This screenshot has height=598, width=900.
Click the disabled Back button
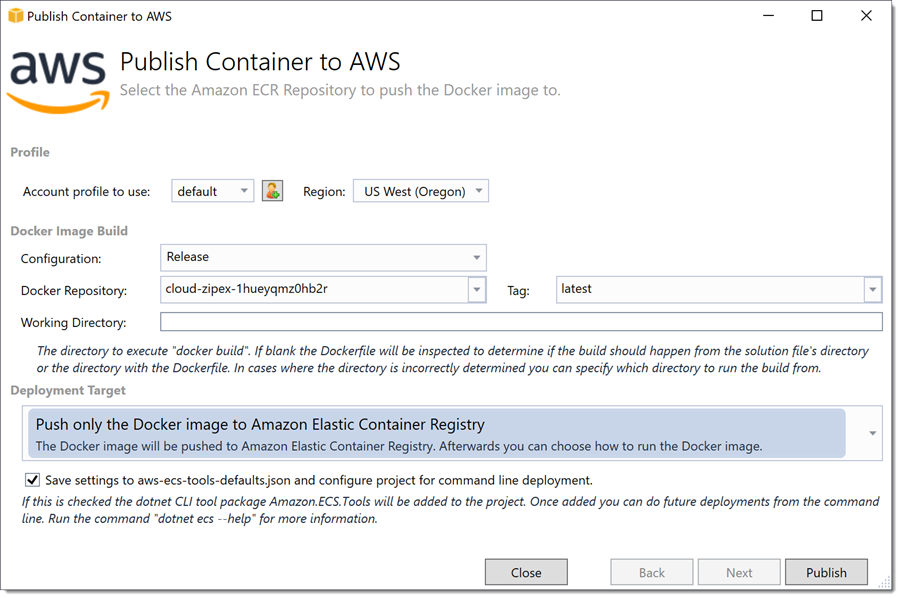651,572
